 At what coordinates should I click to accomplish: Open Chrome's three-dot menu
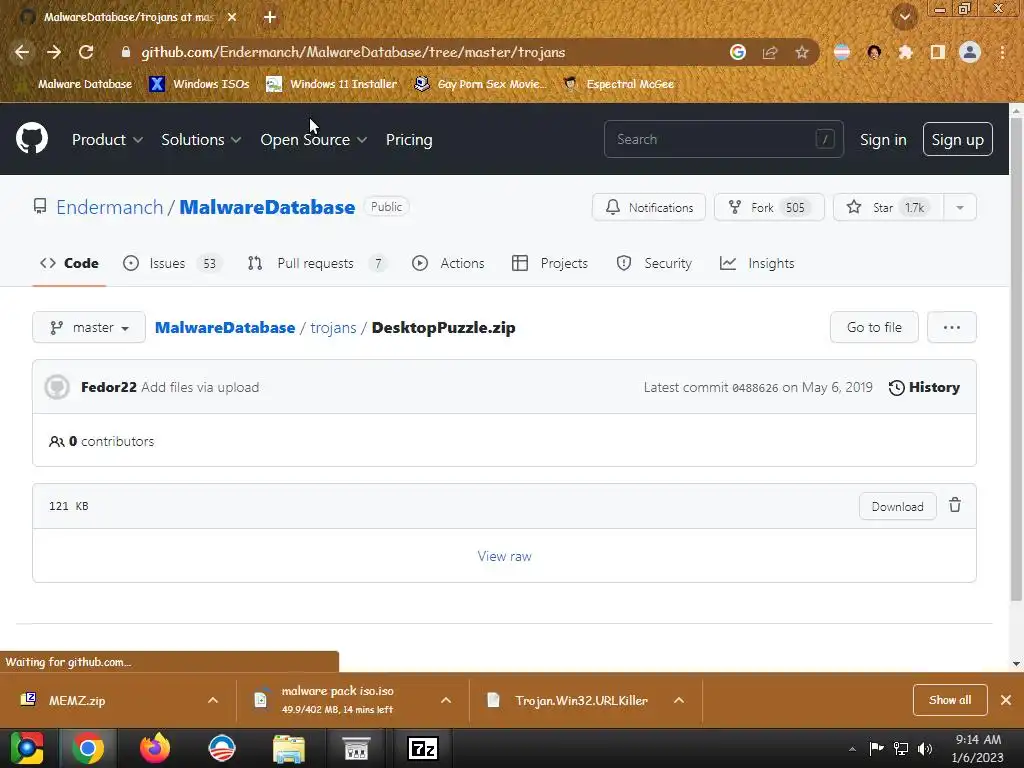coord(1002,52)
